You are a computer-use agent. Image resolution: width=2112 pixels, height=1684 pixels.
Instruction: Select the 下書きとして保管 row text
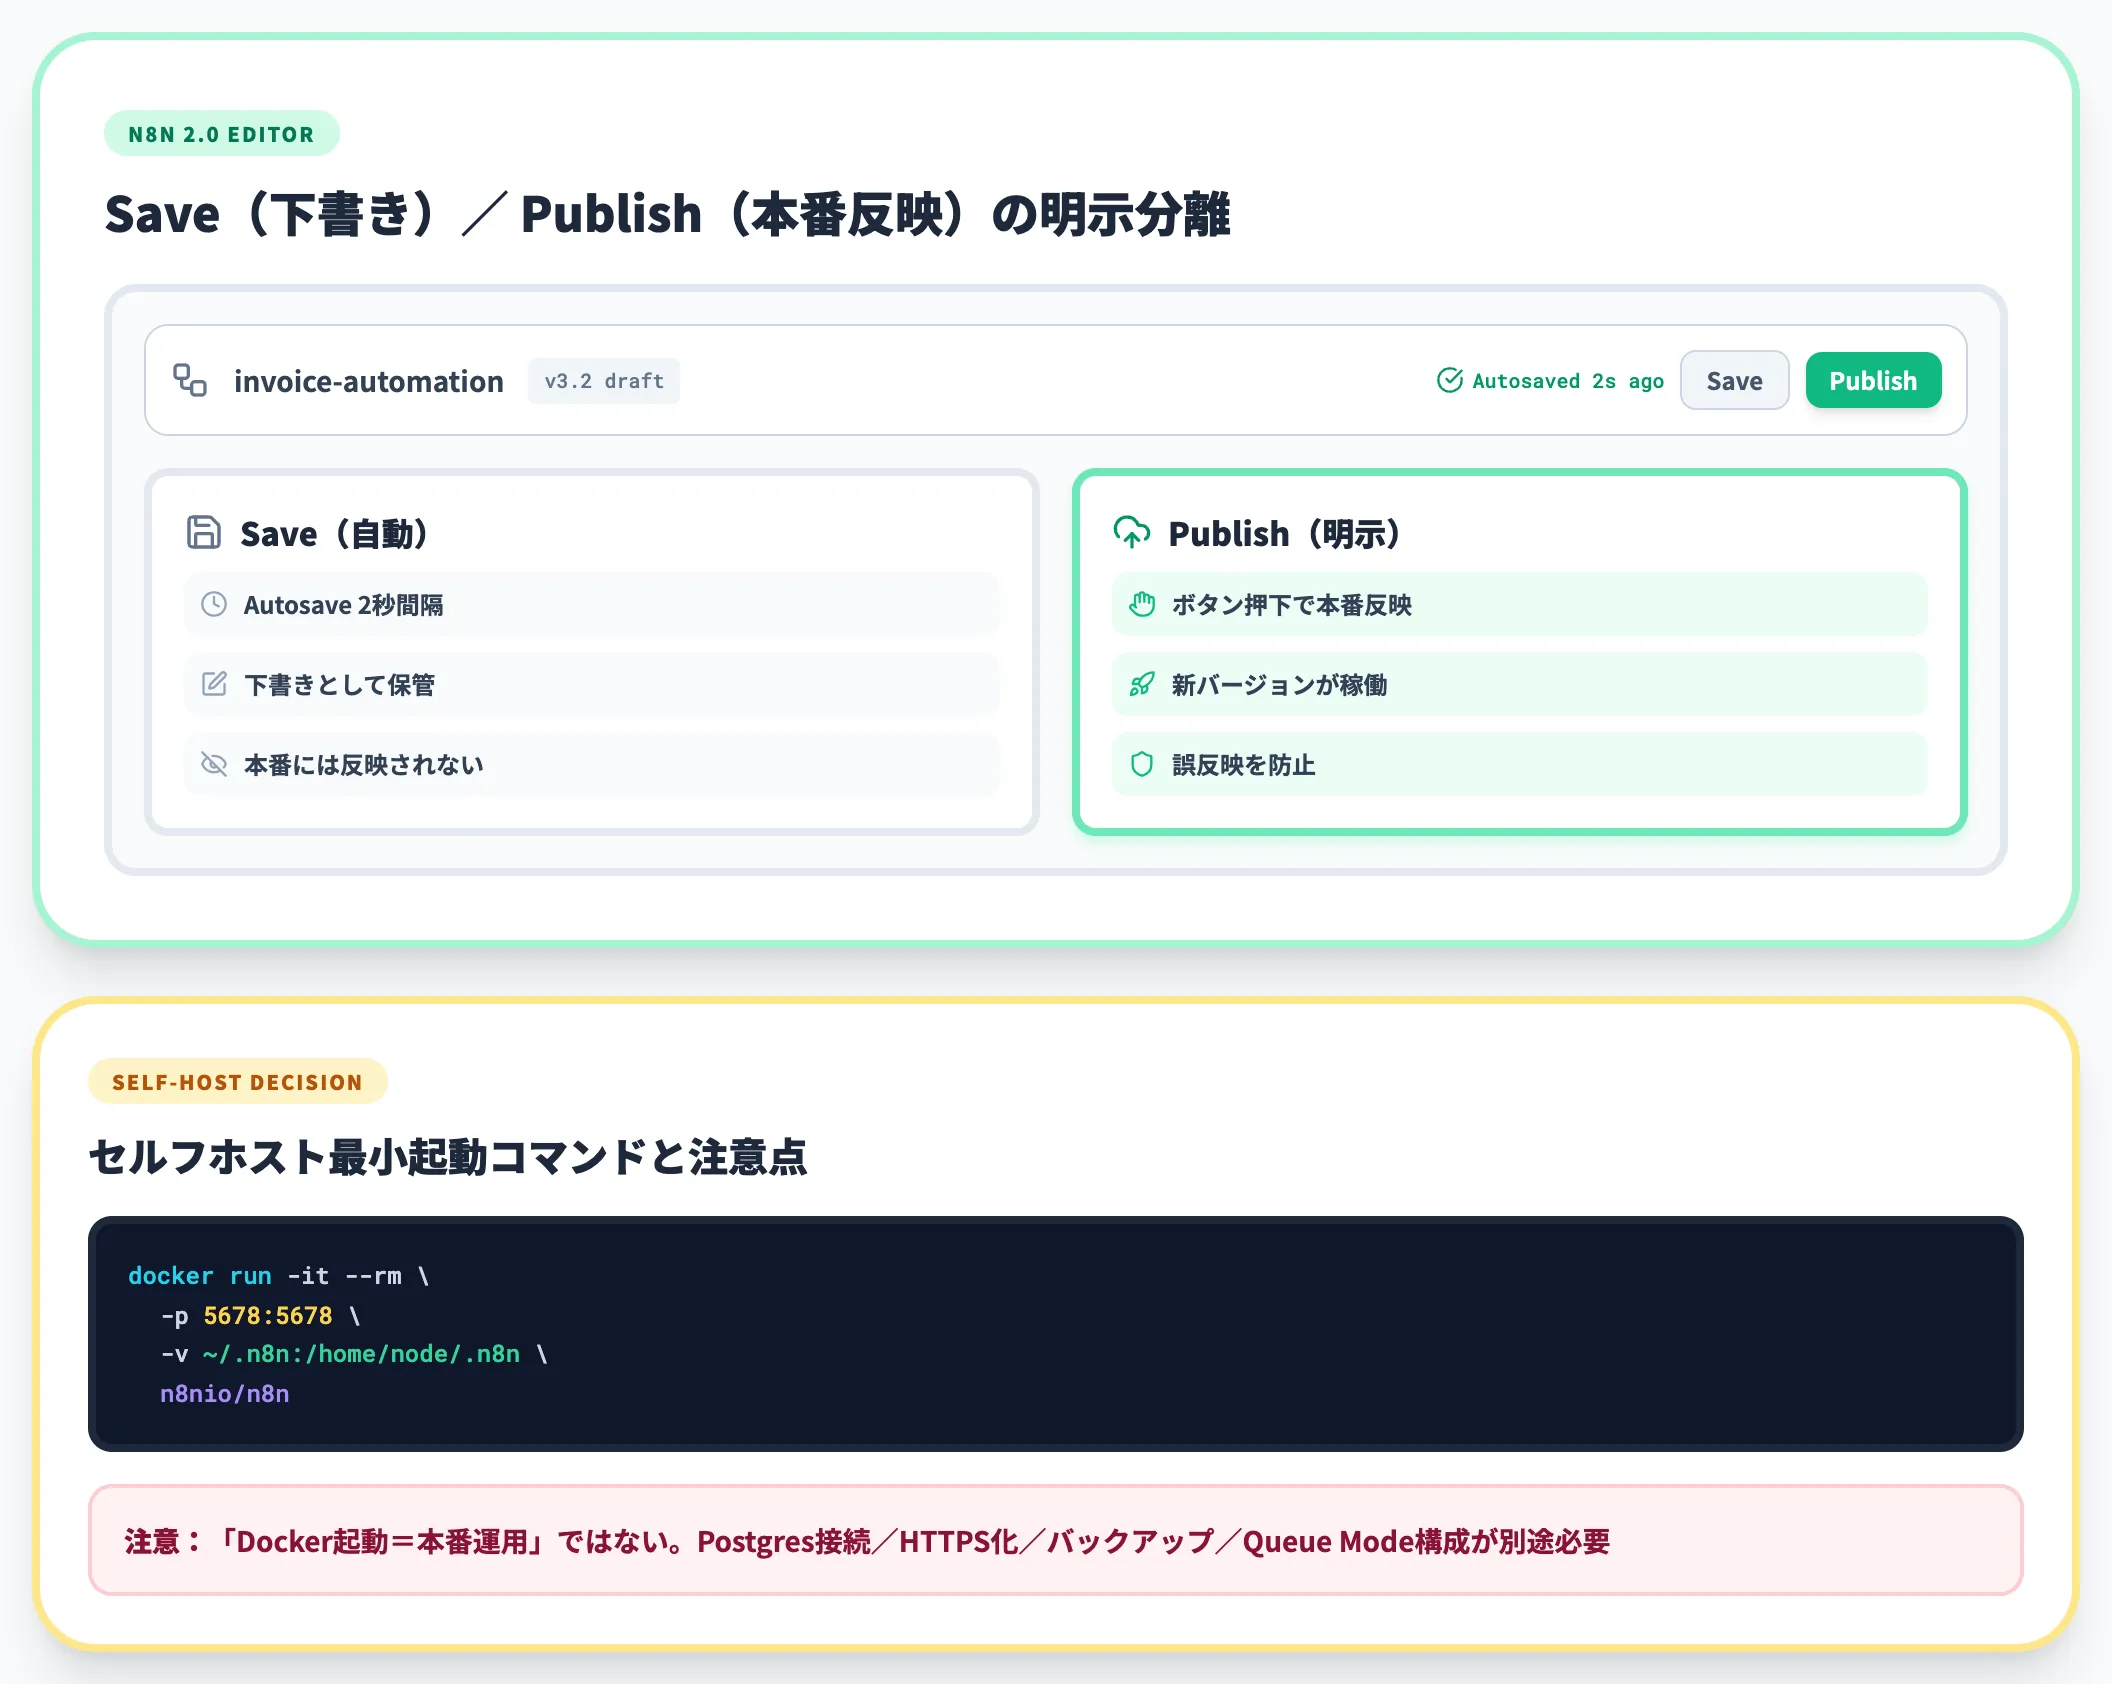(340, 685)
